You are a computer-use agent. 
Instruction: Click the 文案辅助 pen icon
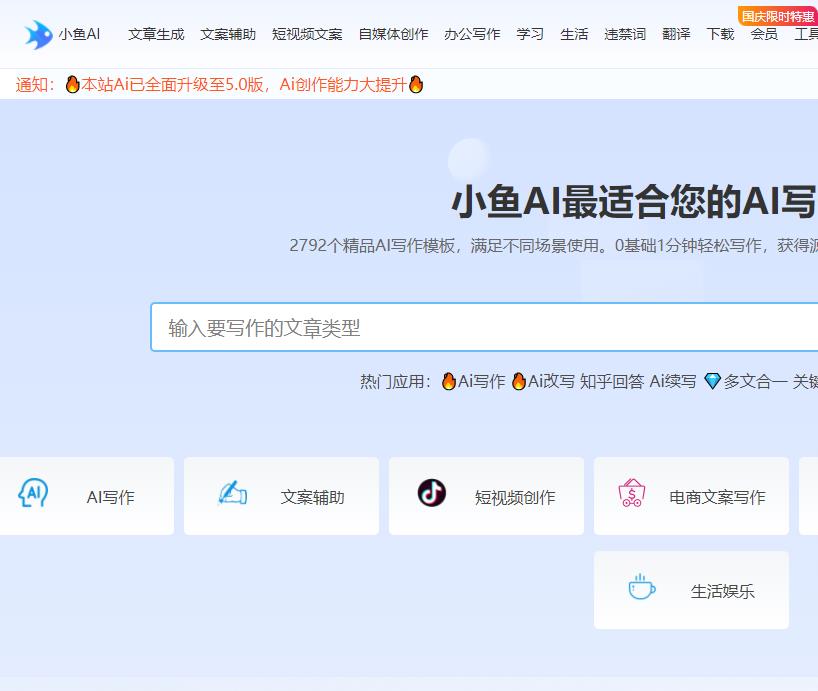coord(233,493)
